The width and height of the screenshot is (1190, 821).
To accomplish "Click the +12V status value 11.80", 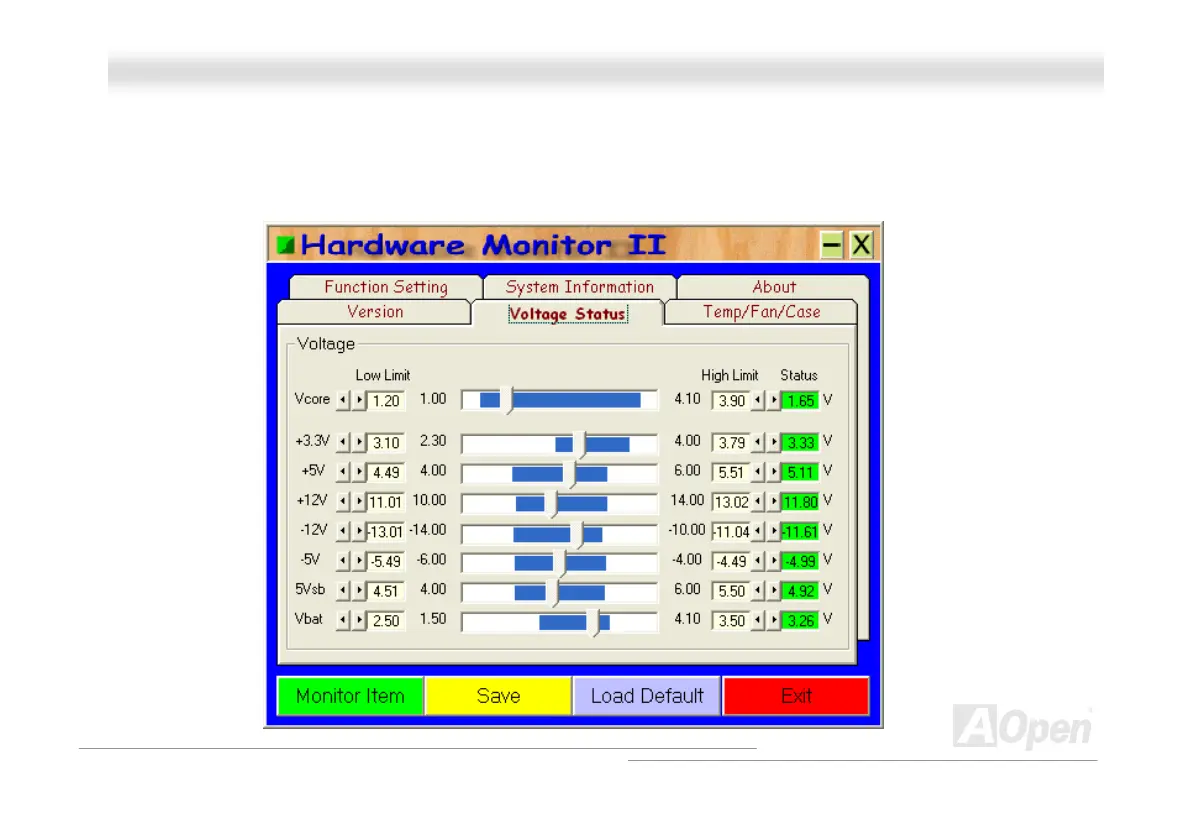I will click(800, 502).
